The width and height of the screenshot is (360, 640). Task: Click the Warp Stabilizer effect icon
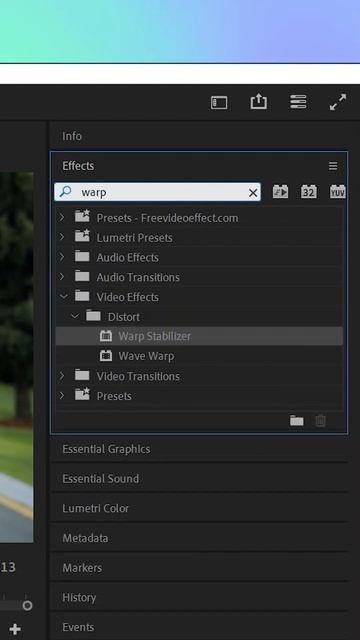point(106,336)
